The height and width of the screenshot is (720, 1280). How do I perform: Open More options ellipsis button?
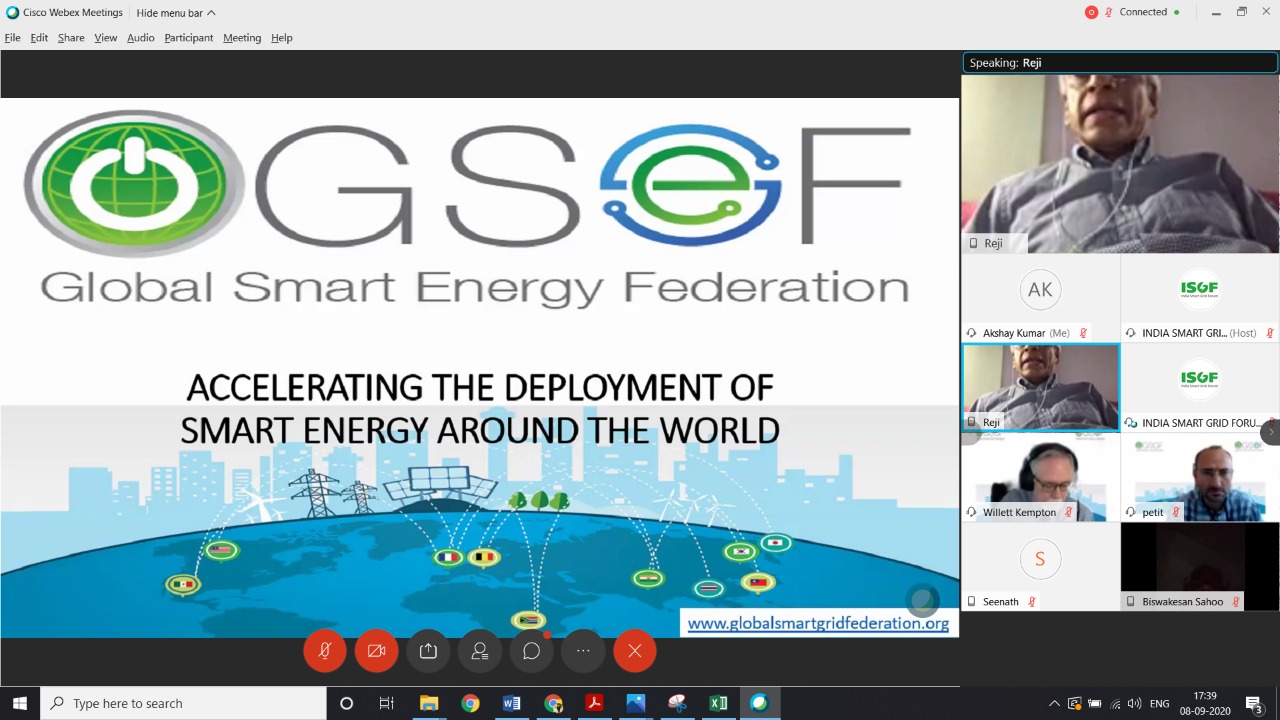[x=583, y=651]
